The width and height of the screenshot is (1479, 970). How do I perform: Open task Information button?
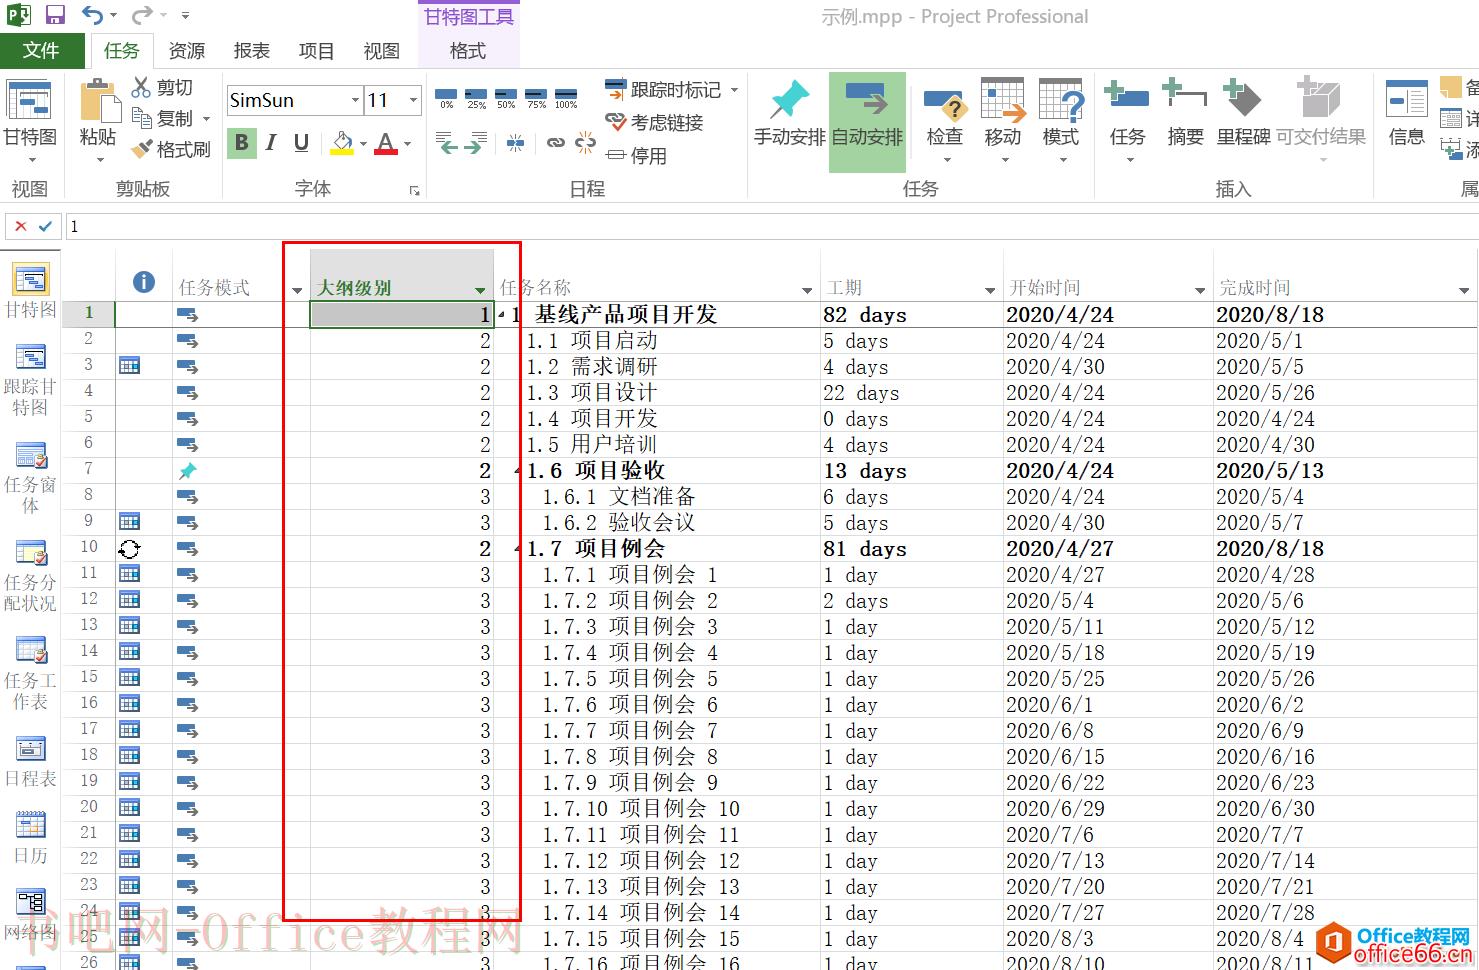pyautogui.click(x=1406, y=115)
